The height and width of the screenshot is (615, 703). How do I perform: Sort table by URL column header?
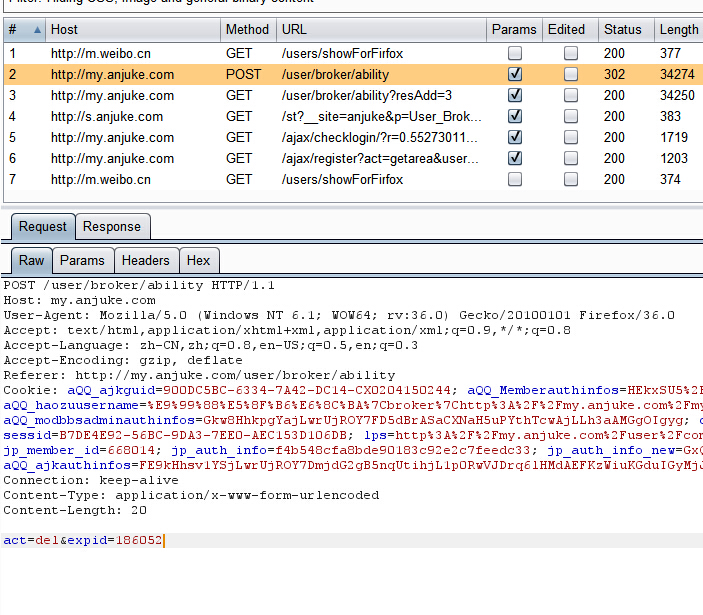(x=381, y=30)
